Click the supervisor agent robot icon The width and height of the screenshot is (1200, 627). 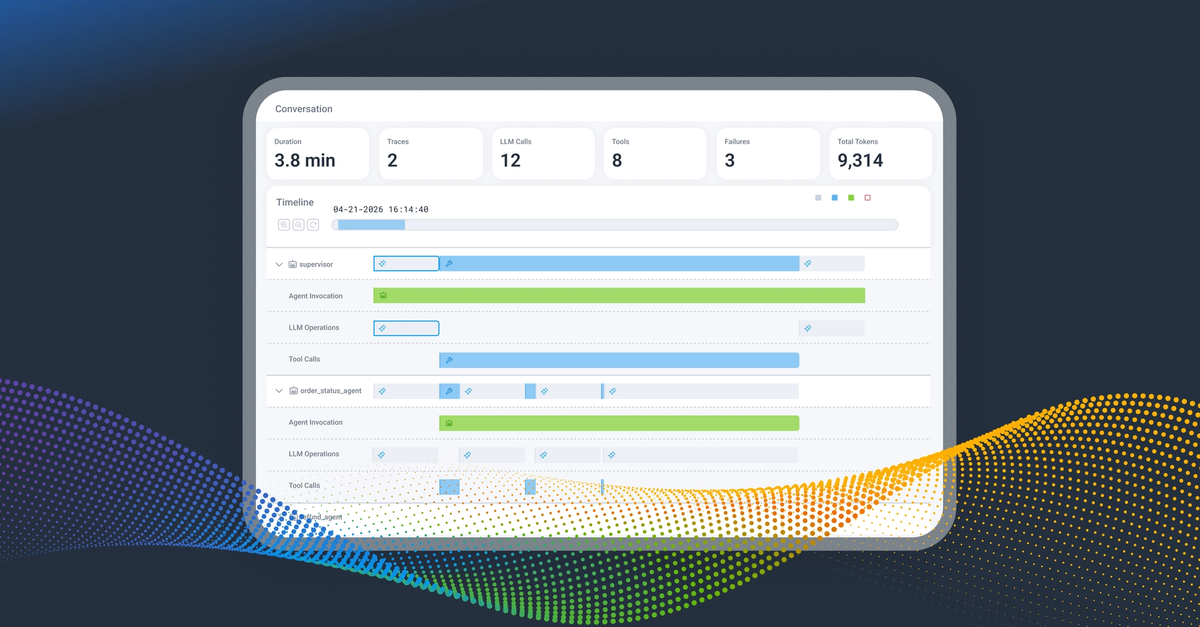tap(293, 264)
